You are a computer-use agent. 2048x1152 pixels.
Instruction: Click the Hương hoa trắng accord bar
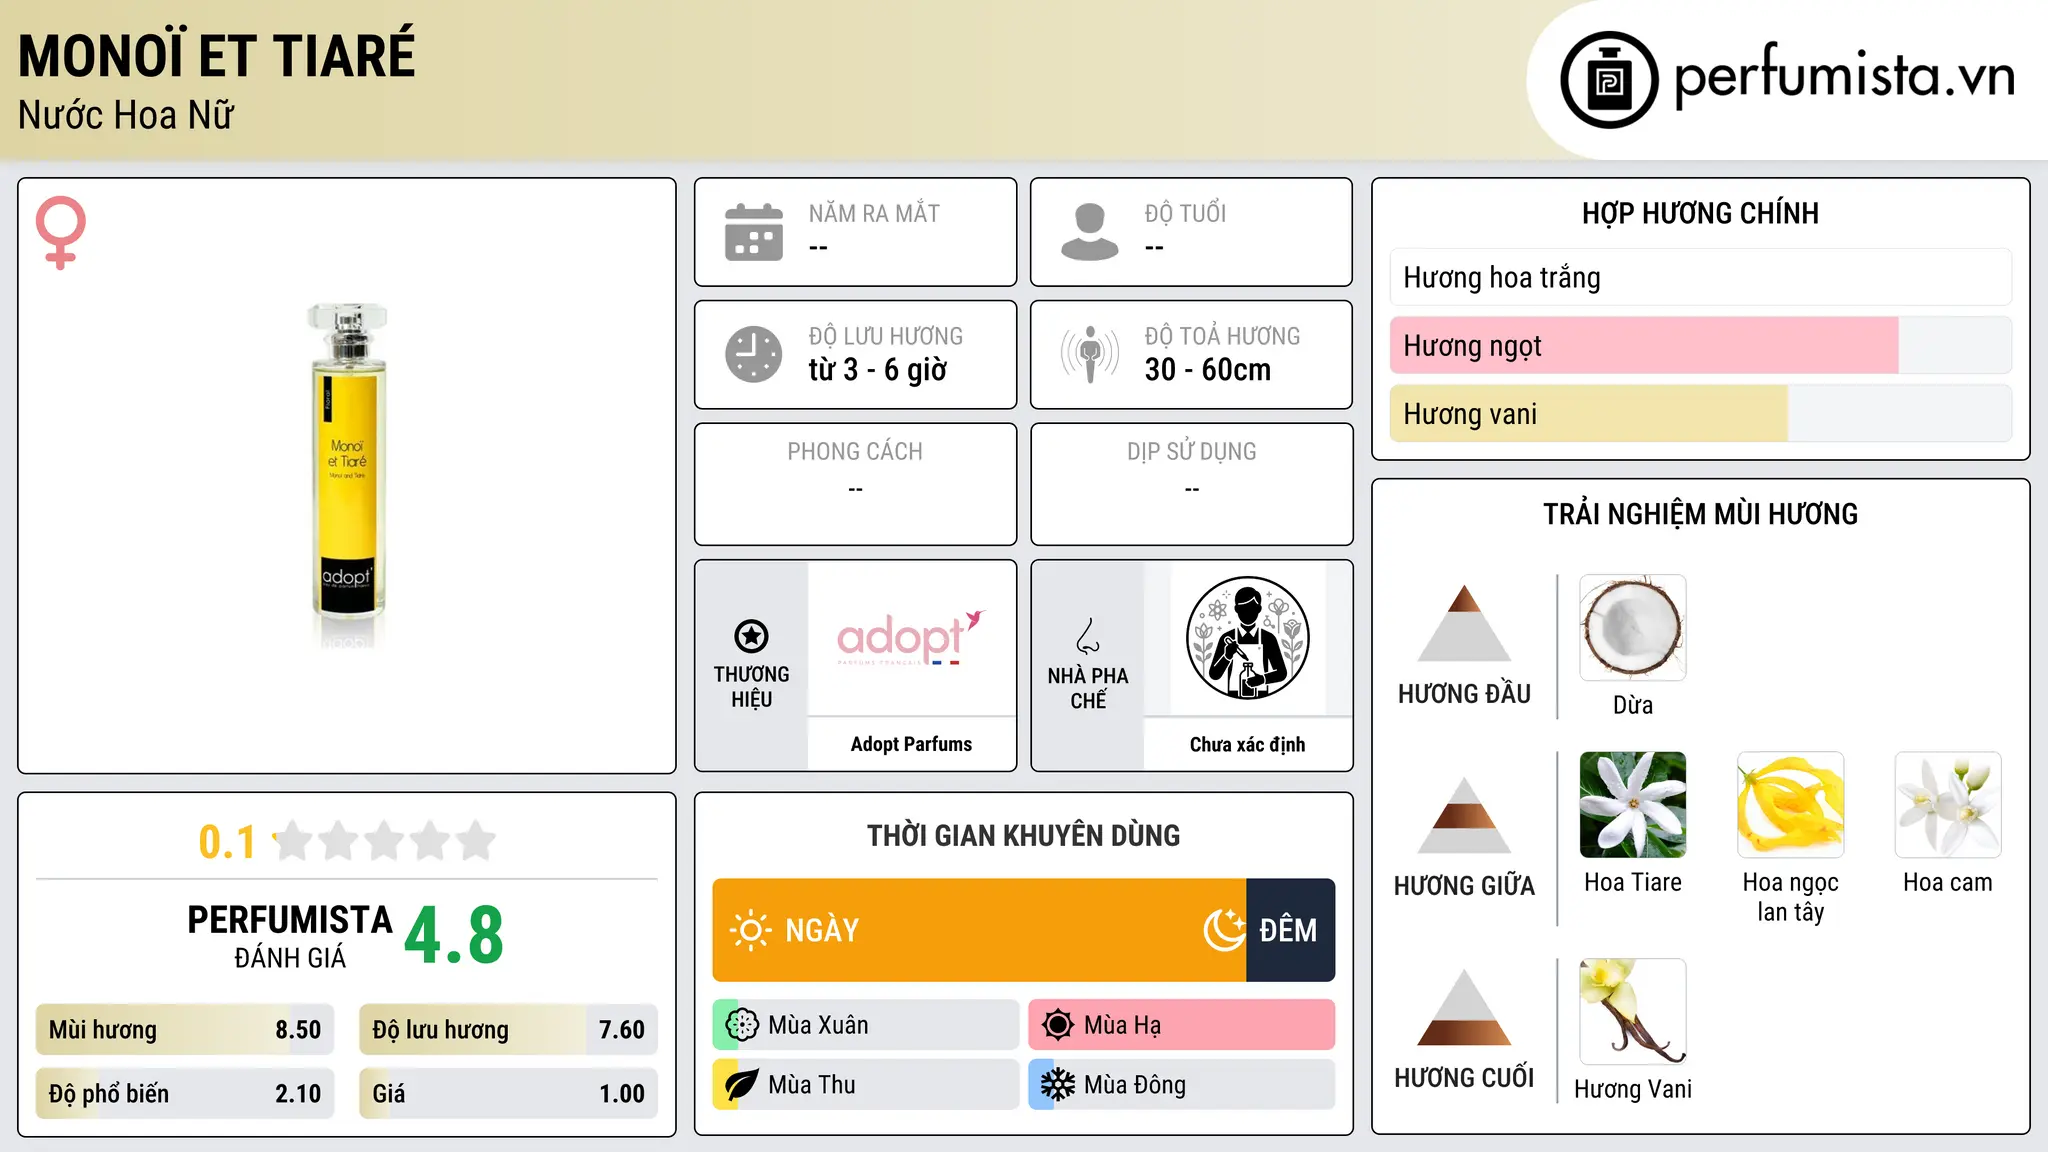pyautogui.click(x=1701, y=277)
